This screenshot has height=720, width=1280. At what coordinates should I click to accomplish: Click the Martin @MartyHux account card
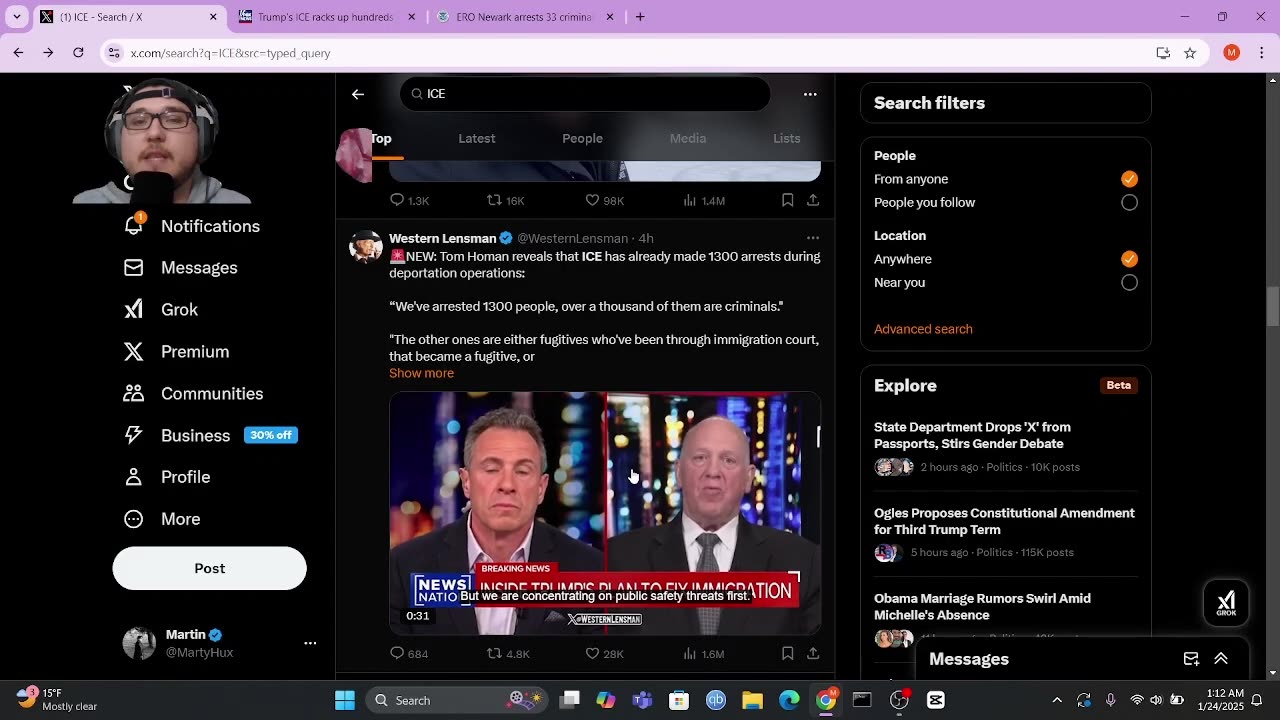coord(220,643)
